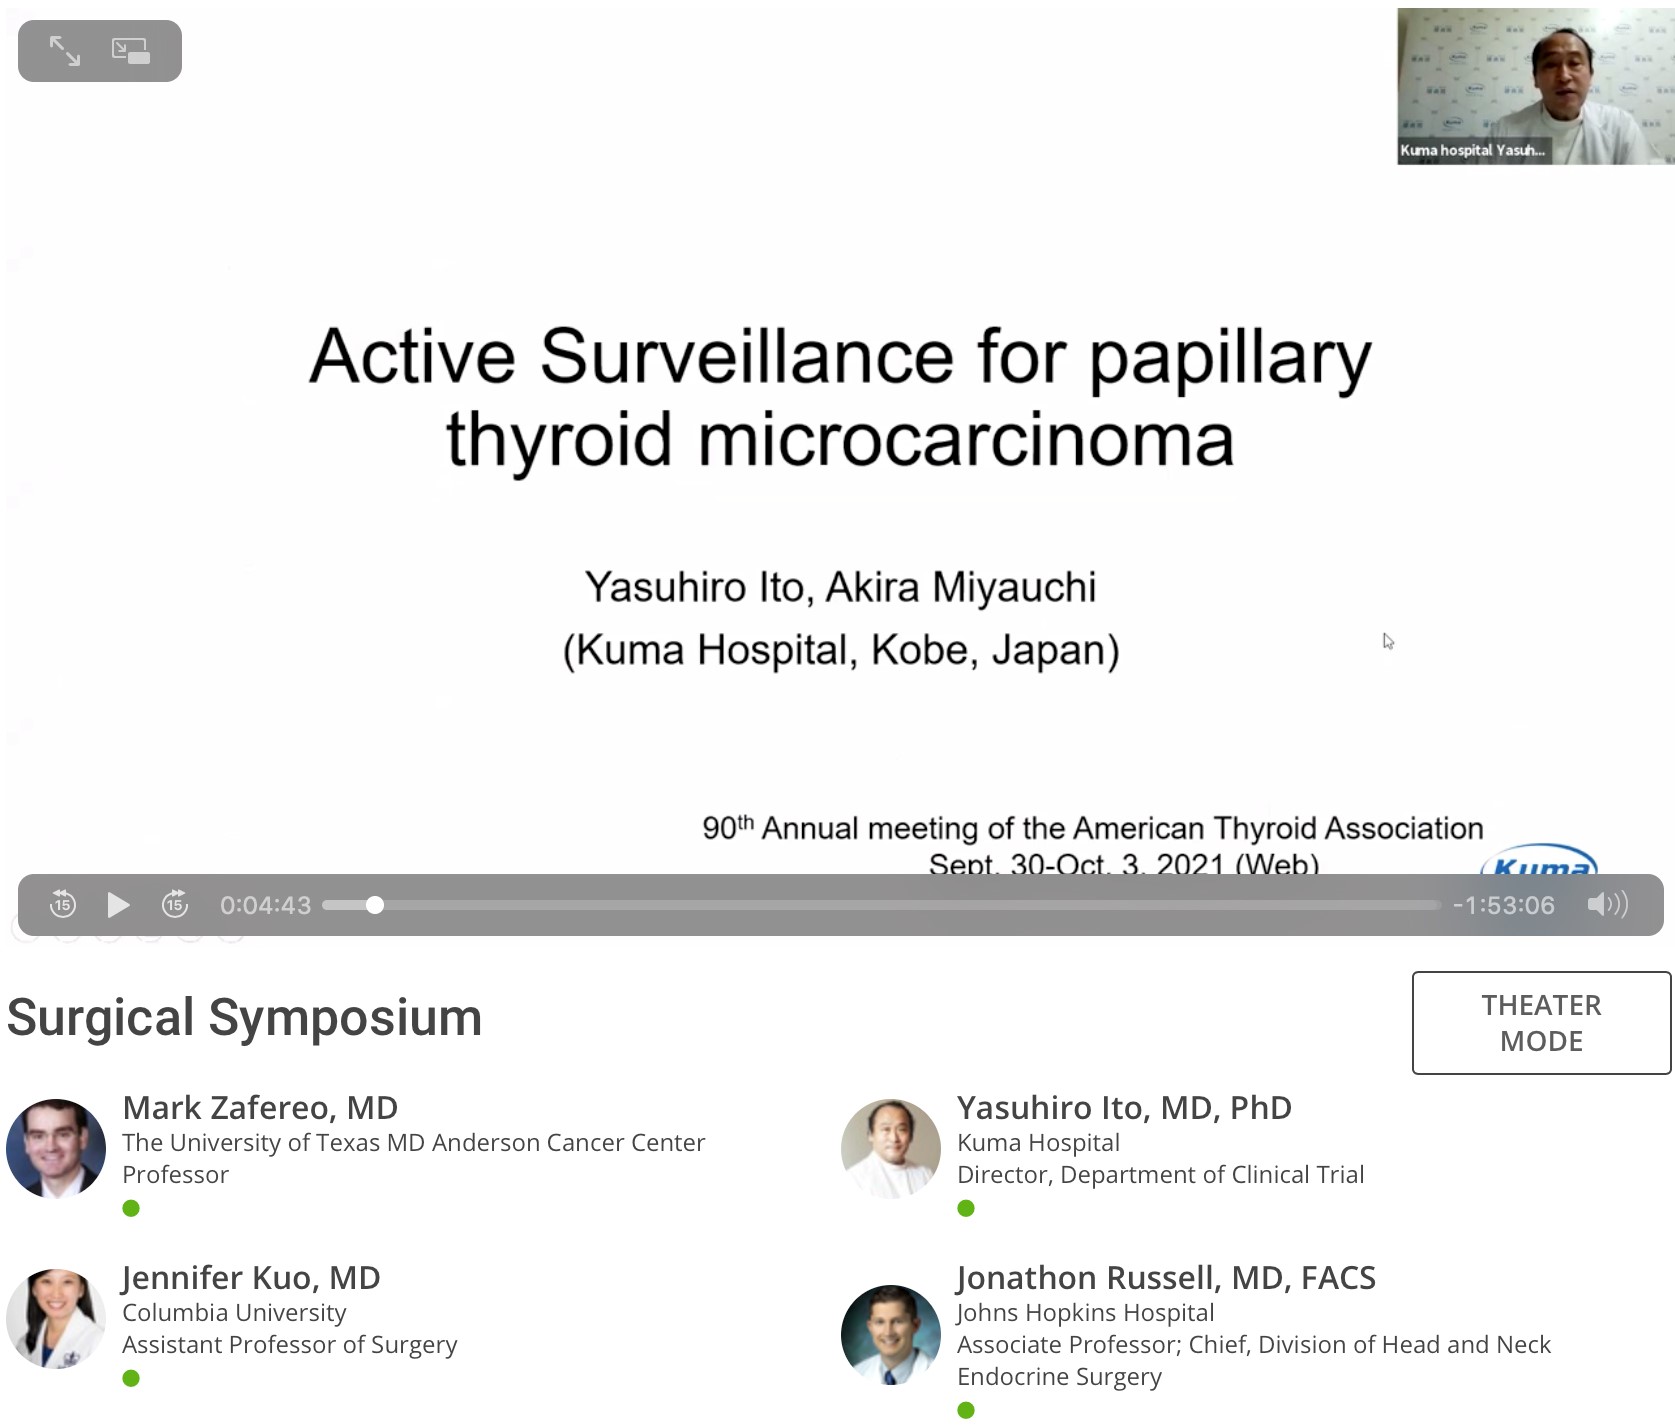This screenshot has width=1675, height=1426.
Task: Click the Surgical Symposium heading
Action: click(x=244, y=1017)
